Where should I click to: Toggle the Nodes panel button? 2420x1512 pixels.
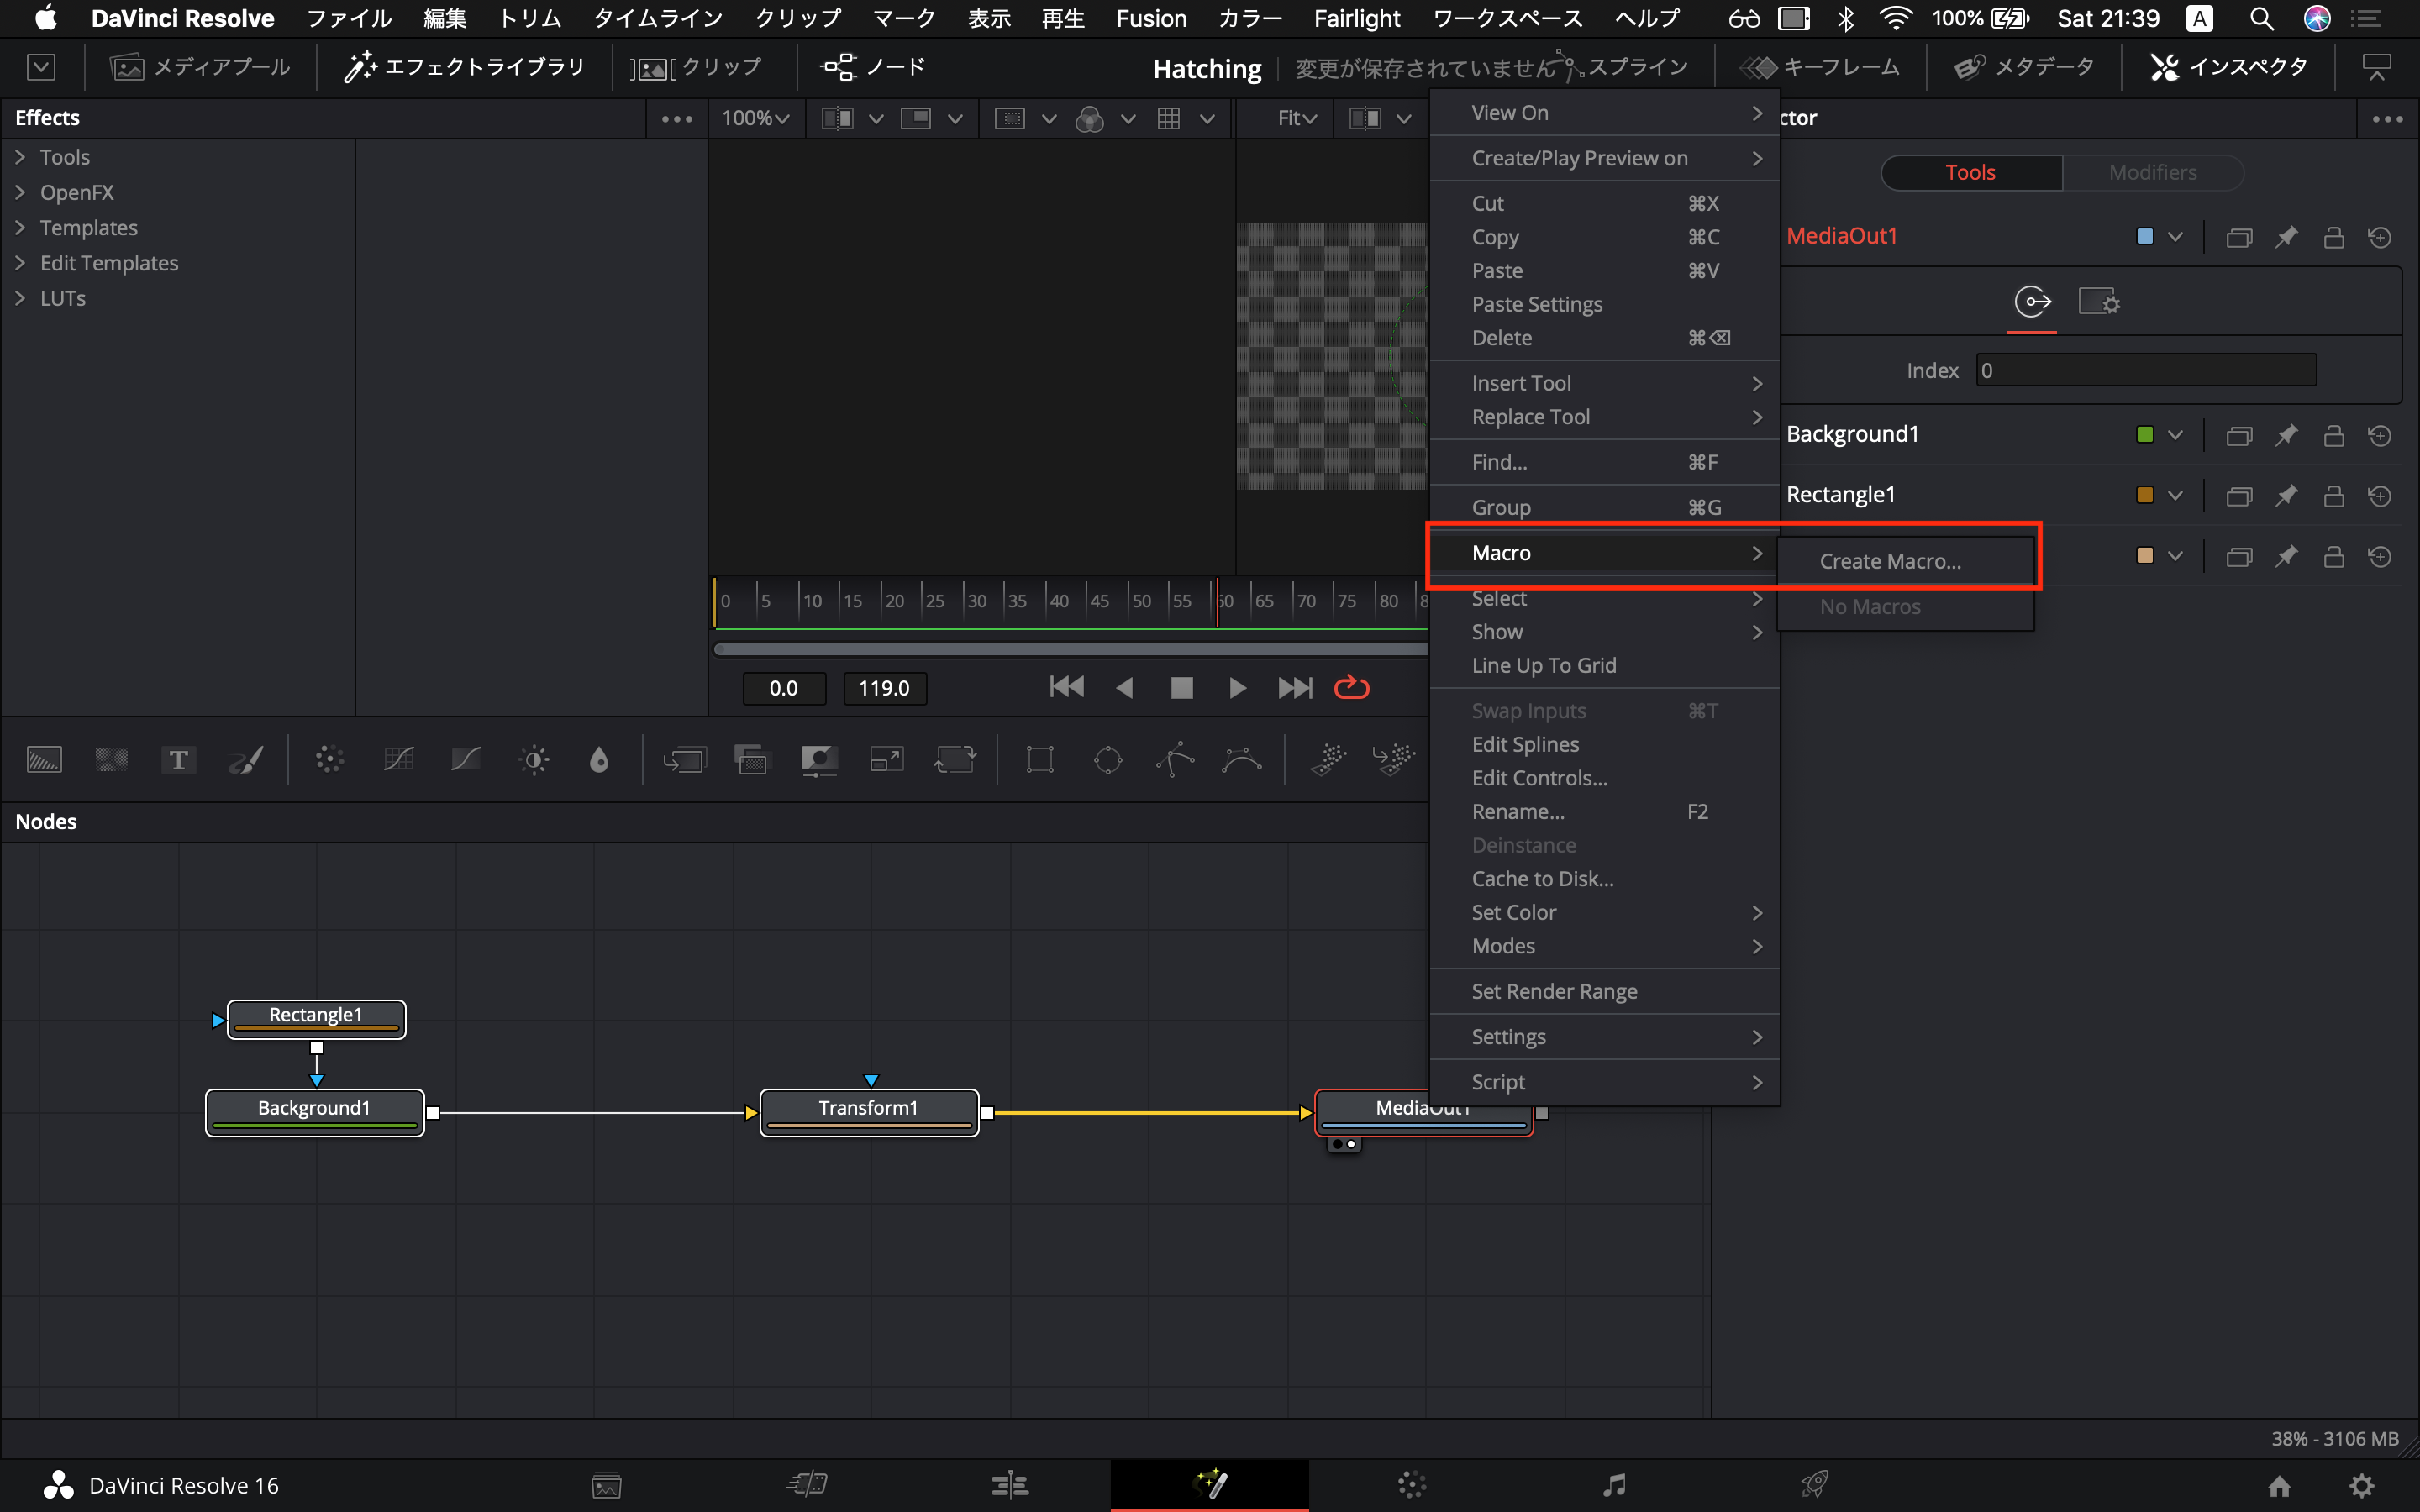point(873,67)
